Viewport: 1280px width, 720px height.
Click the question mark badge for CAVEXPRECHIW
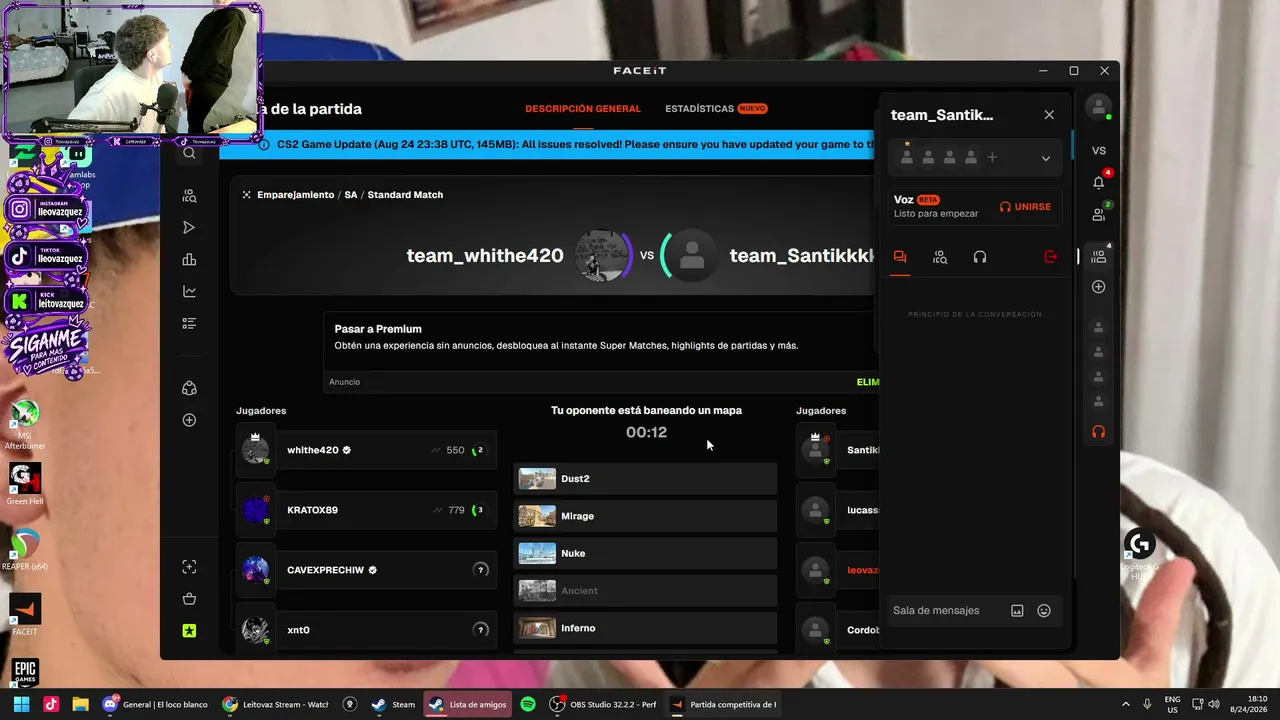pos(481,570)
